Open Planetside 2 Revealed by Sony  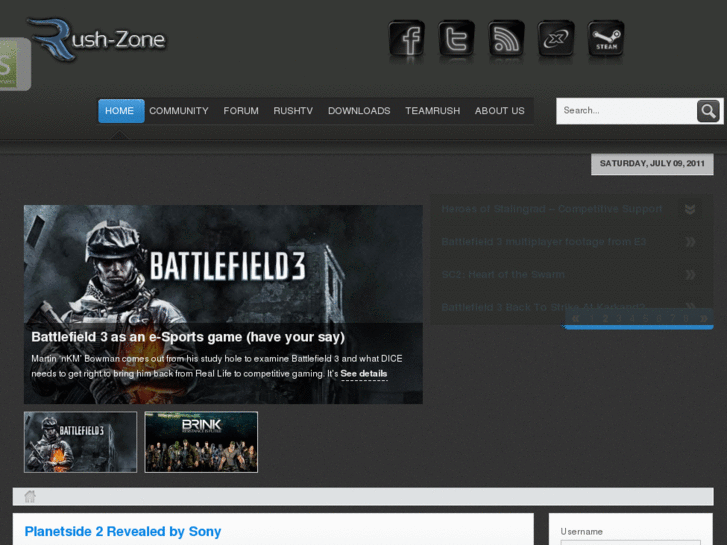[123, 532]
